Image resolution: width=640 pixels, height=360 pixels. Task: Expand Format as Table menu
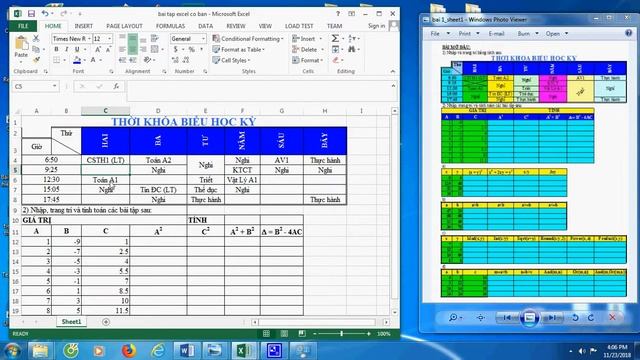coord(238,49)
